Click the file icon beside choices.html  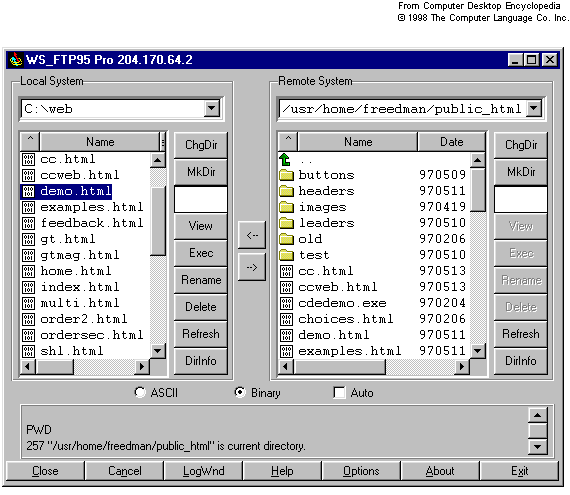pos(286,319)
